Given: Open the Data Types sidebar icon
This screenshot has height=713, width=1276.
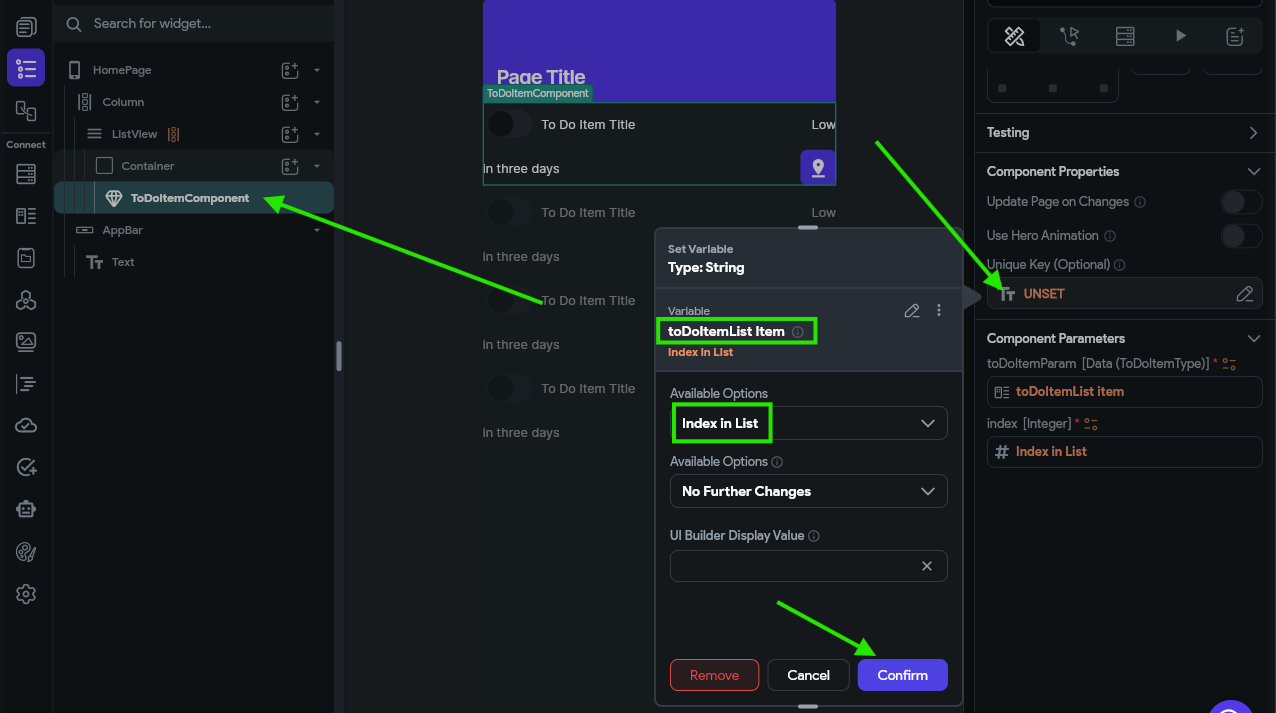Looking at the screenshot, I should [x=26, y=216].
